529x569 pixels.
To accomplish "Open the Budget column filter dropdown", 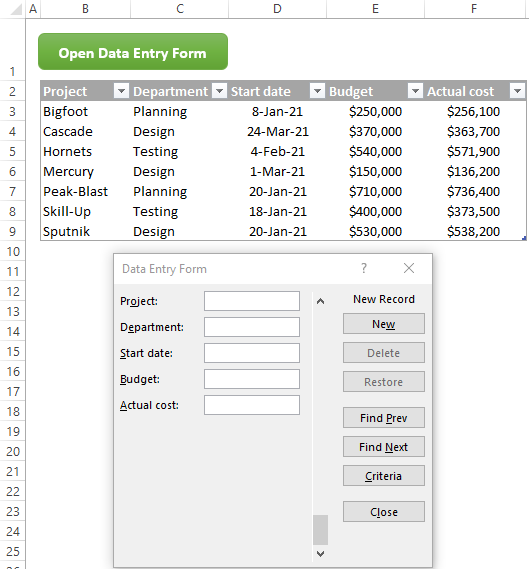I will coord(415,91).
